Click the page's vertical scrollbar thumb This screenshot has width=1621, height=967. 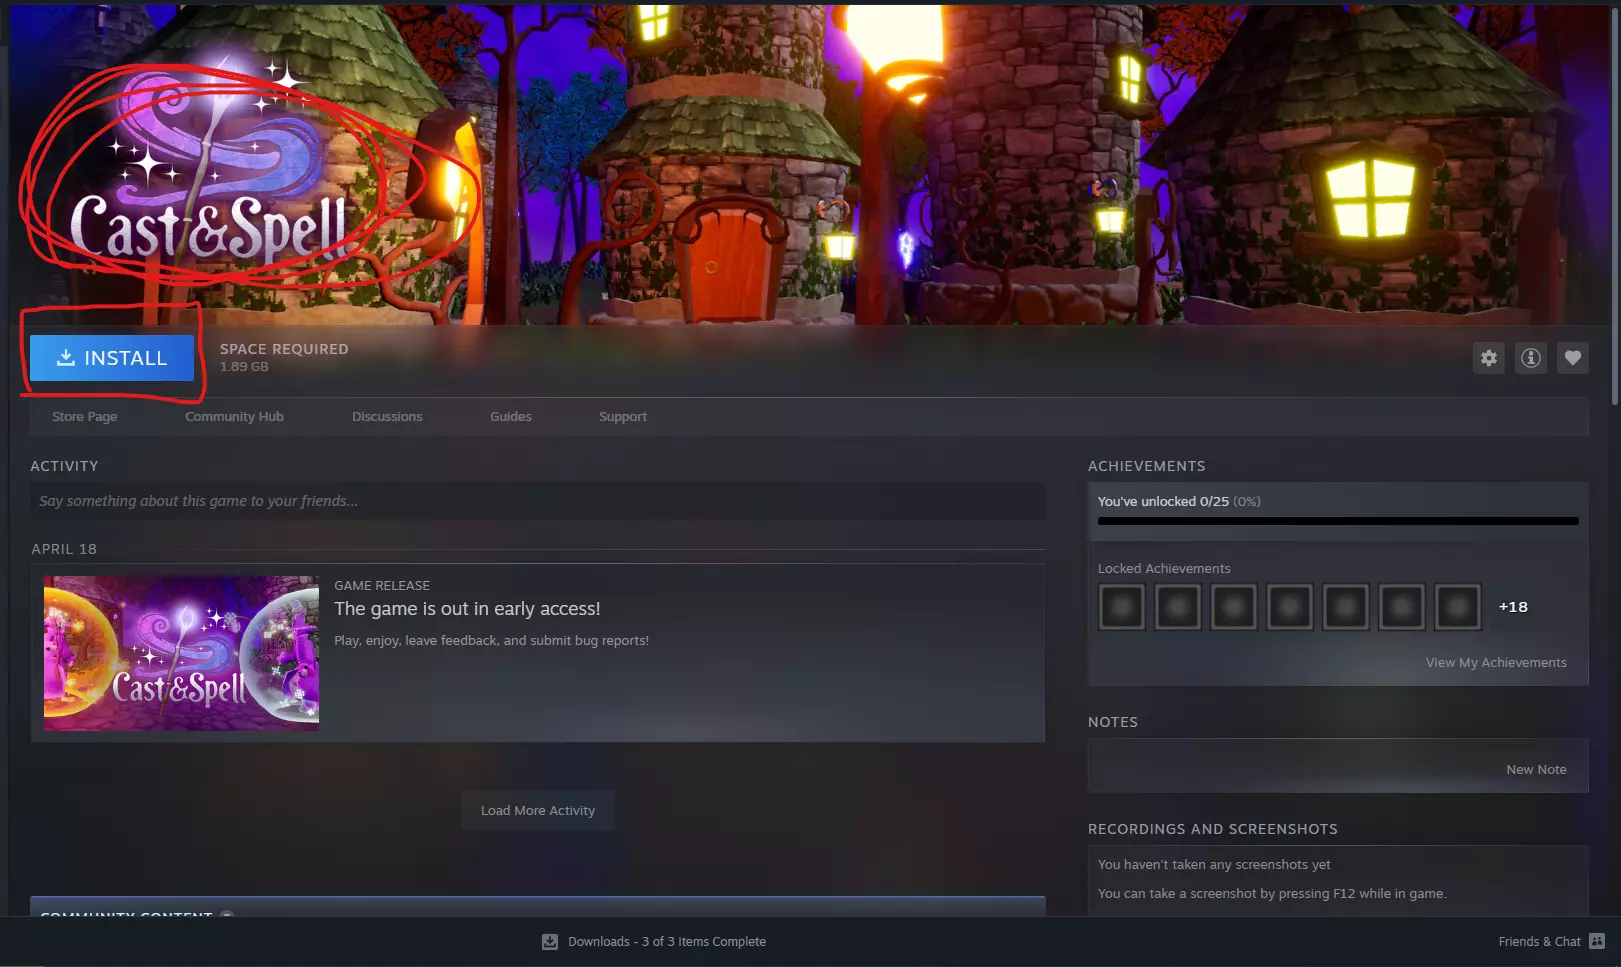click(1615, 205)
